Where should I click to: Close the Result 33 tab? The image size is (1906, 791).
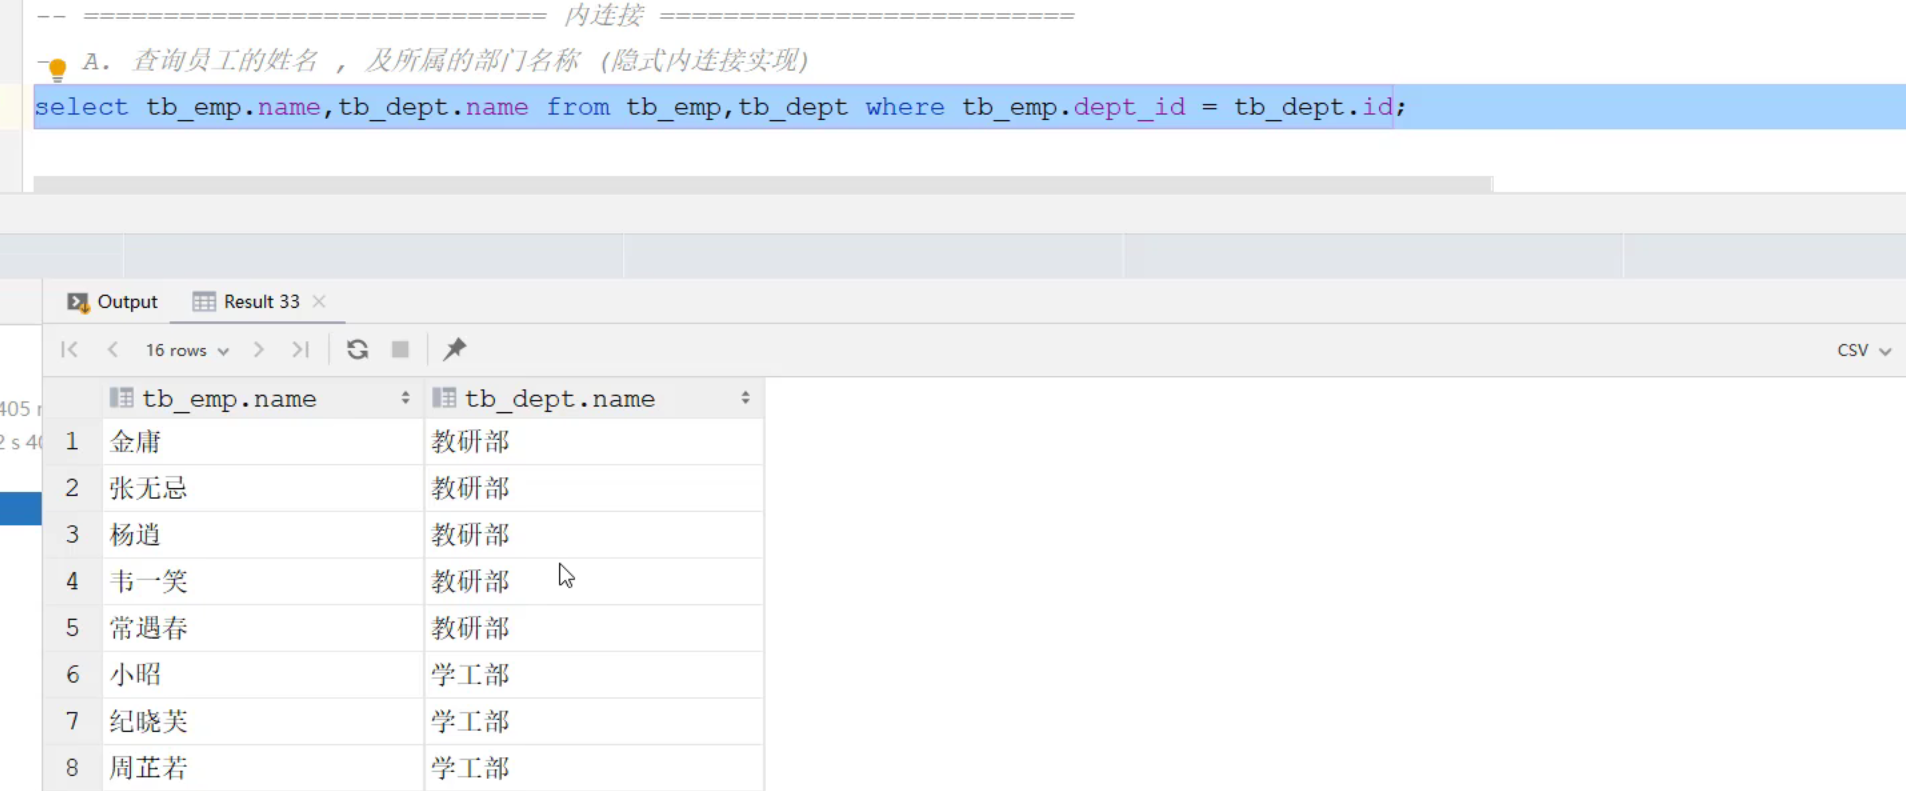coord(319,301)
